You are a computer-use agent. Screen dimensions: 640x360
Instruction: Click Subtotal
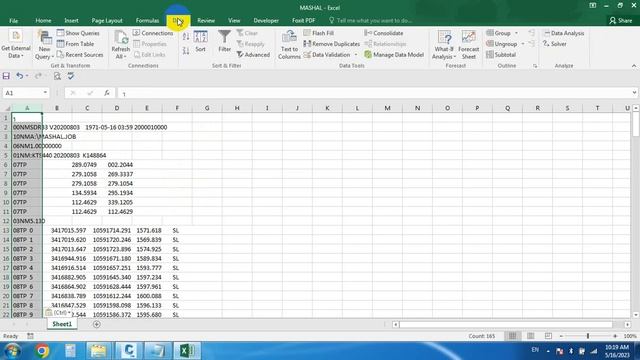tap(501, 54)
